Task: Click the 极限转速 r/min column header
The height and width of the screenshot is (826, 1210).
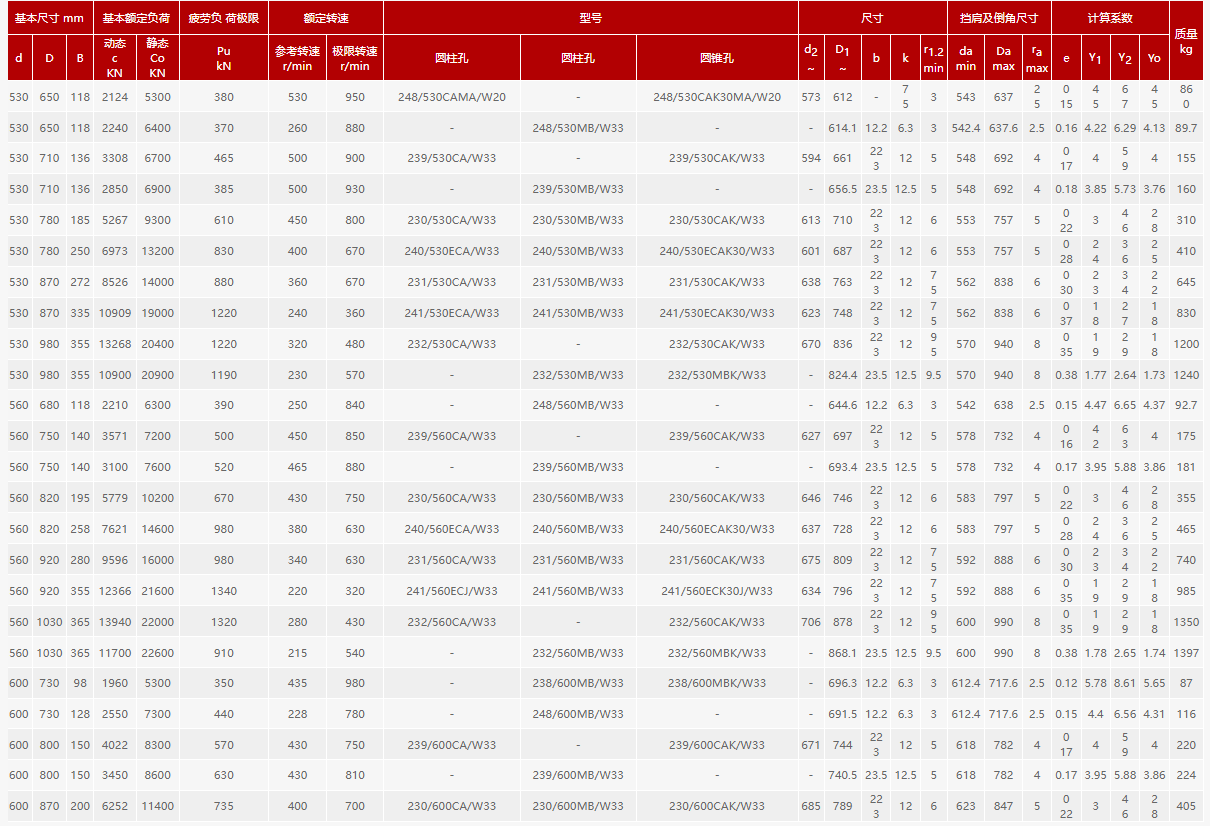Action: pos(355,58)
